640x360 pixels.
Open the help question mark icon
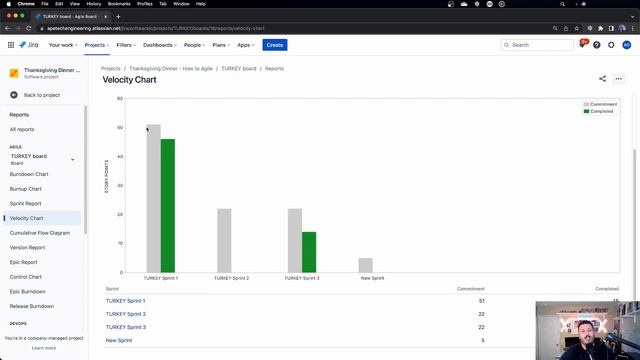coord(597,45)
